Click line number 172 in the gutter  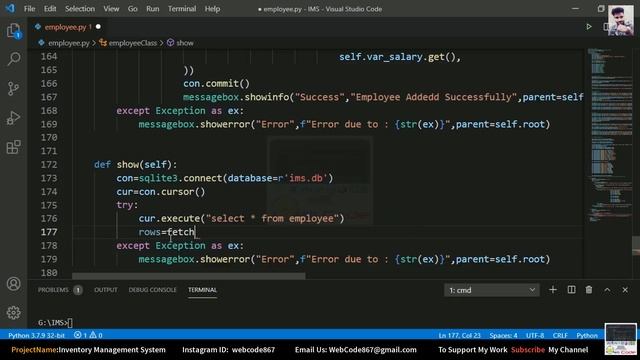pyautogui.click(x=49, y=164)
